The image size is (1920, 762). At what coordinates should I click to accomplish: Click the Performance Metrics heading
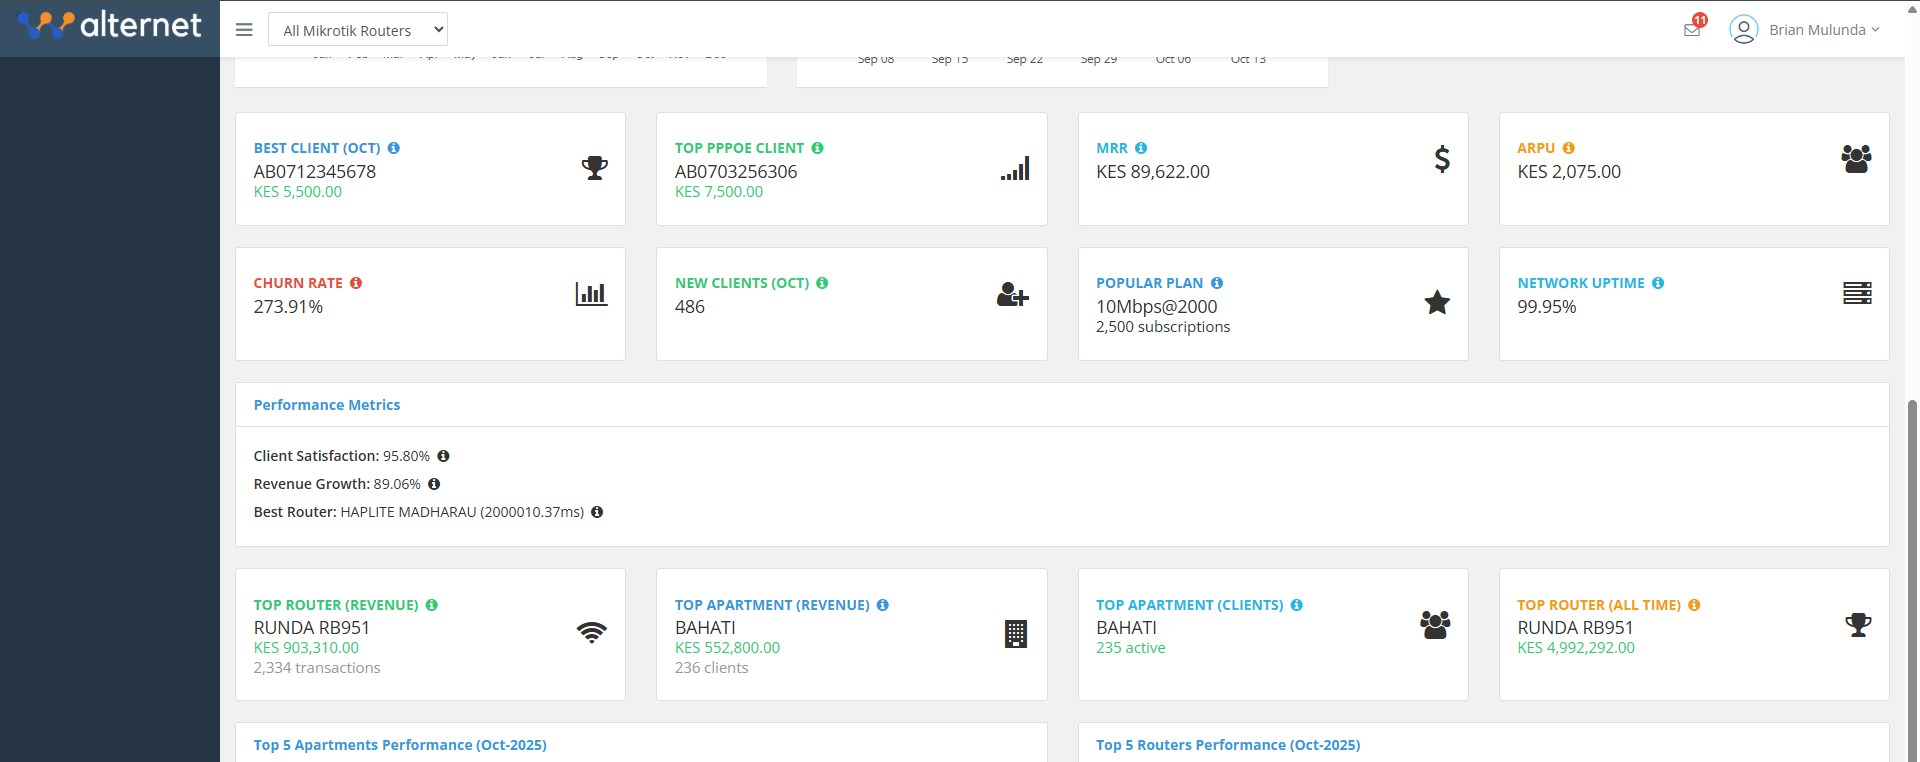click(327, 405)
